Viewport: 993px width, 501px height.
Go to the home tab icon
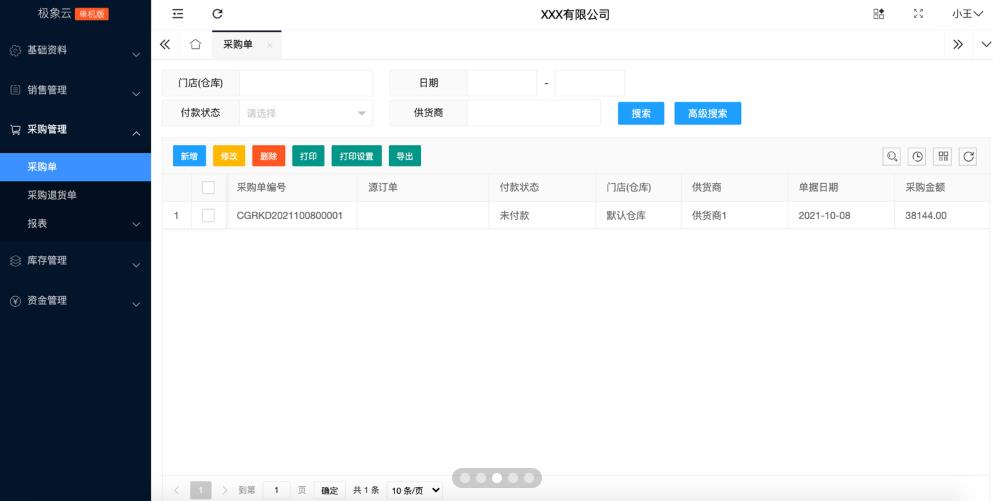click(196, 44)
